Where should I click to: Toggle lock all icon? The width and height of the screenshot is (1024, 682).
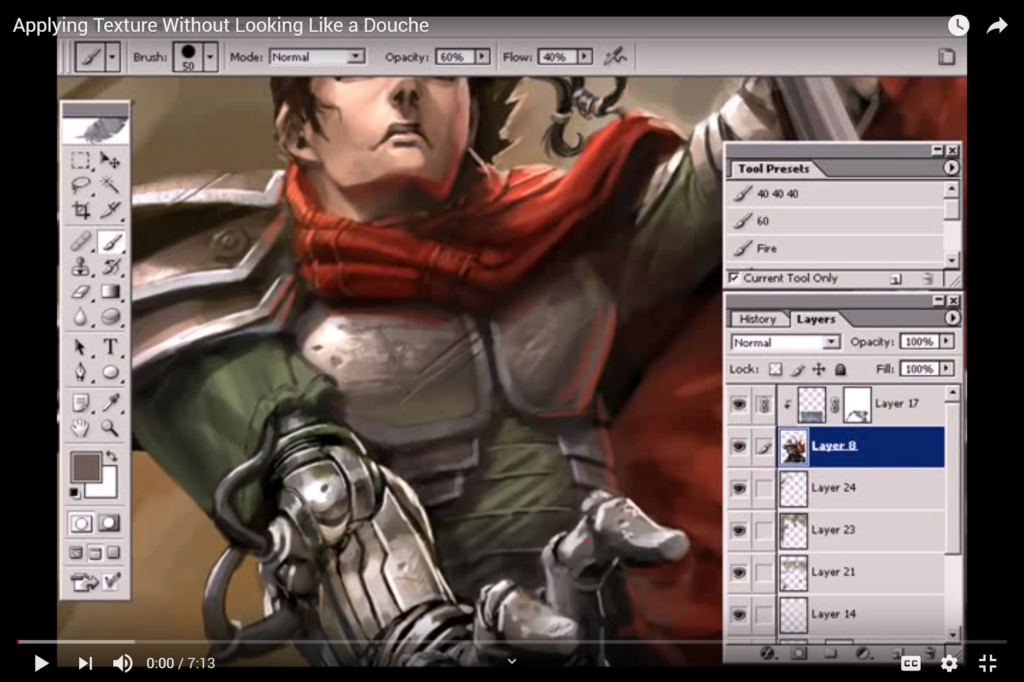pyautogui.click(x=840, y=369)
